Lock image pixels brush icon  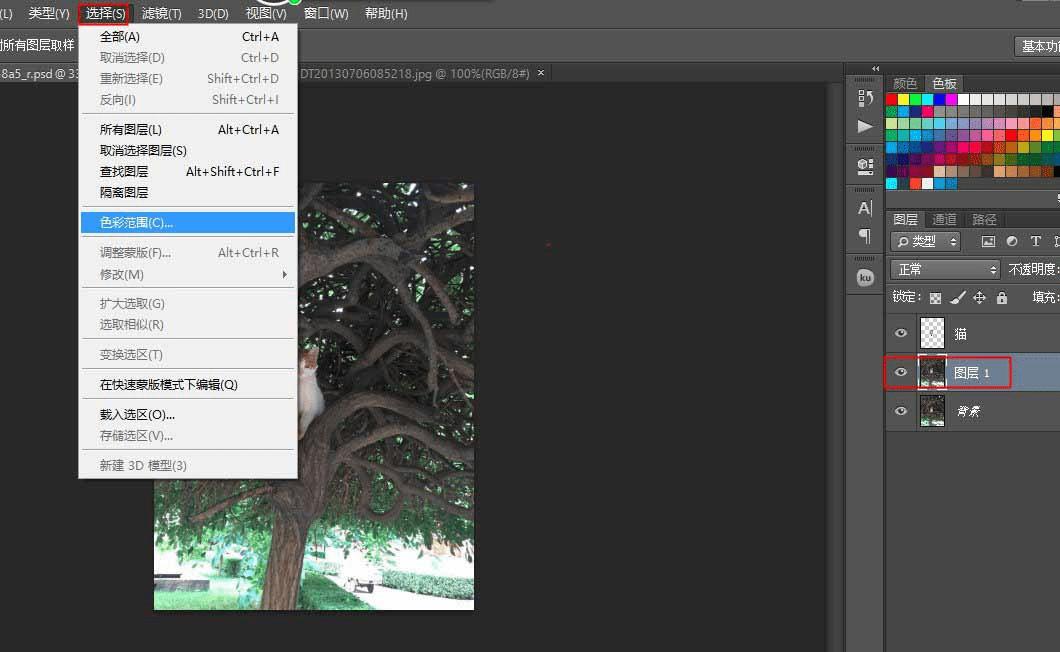pos(957,298)
